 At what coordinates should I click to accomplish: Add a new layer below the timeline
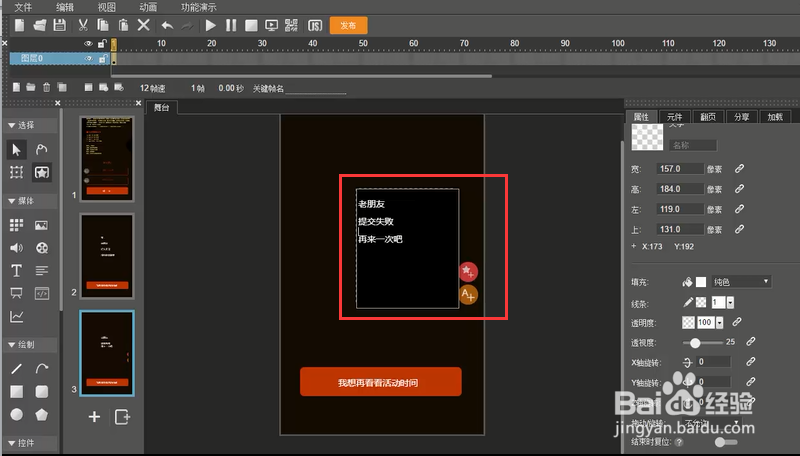[x=16, y=88]
